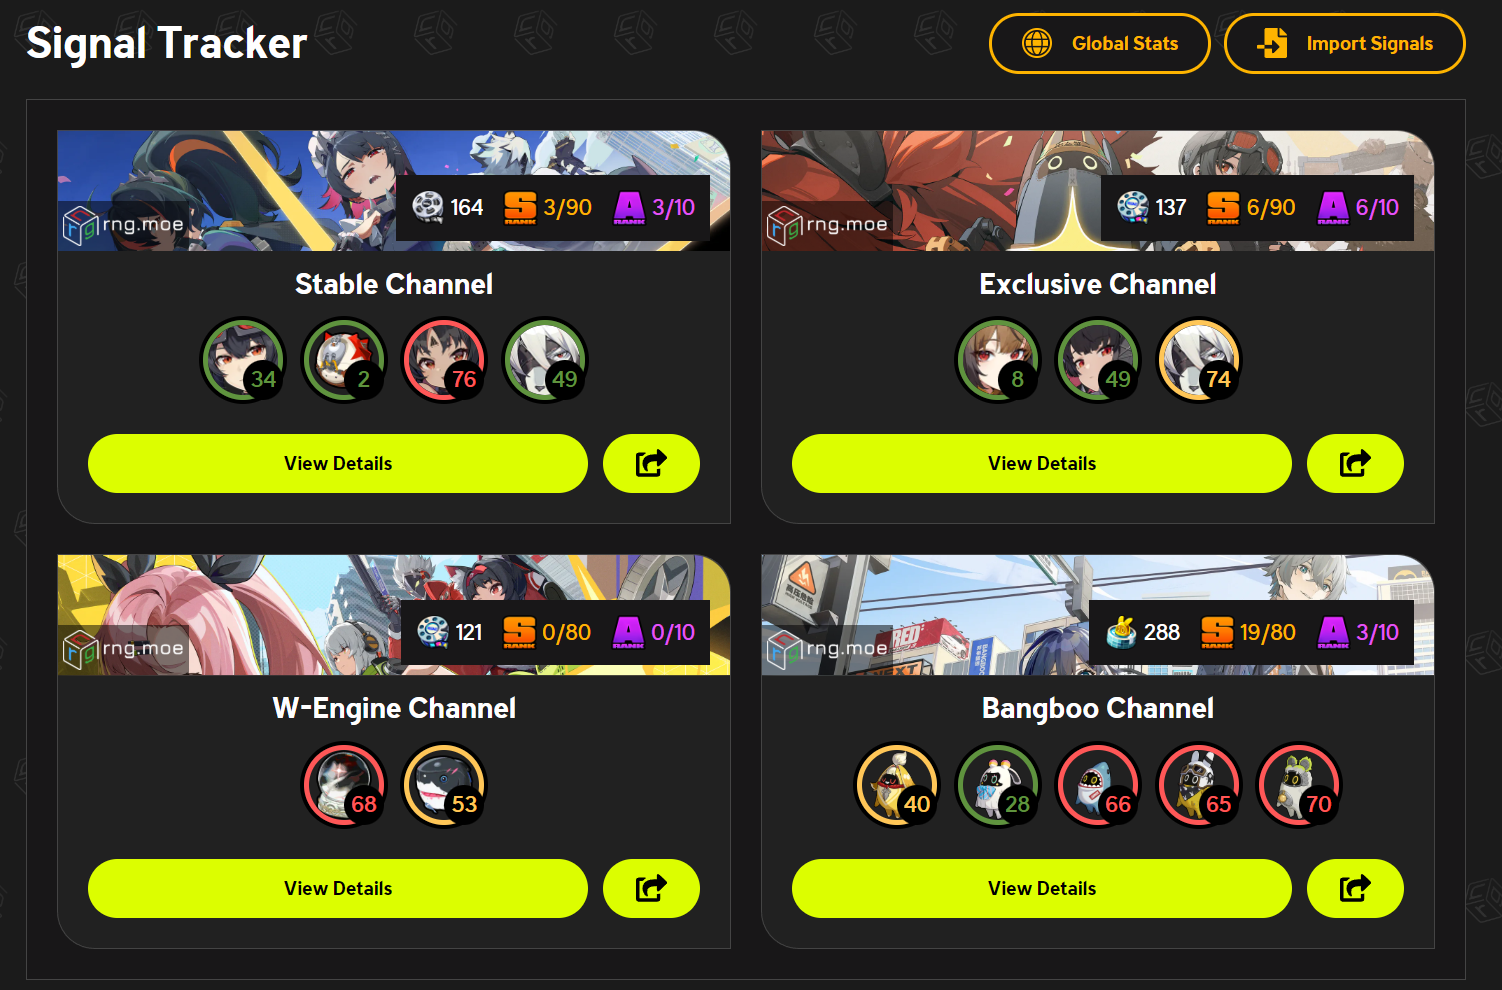Image resolution: width=1502 pixels, height=990 pixels.
Task: Click the Exclusive Channel A-rank 6/10 counter
Action: (x=1358, y=208)
